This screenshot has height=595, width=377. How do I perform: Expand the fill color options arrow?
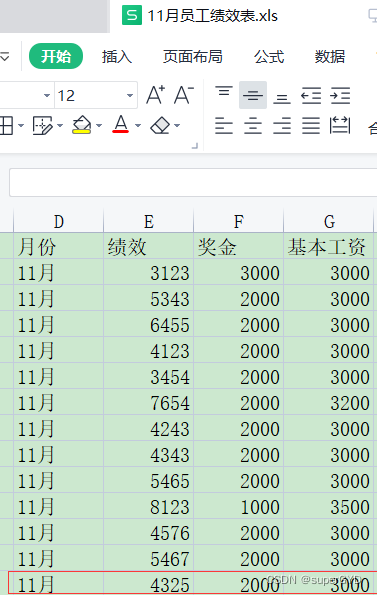[99, 125]
